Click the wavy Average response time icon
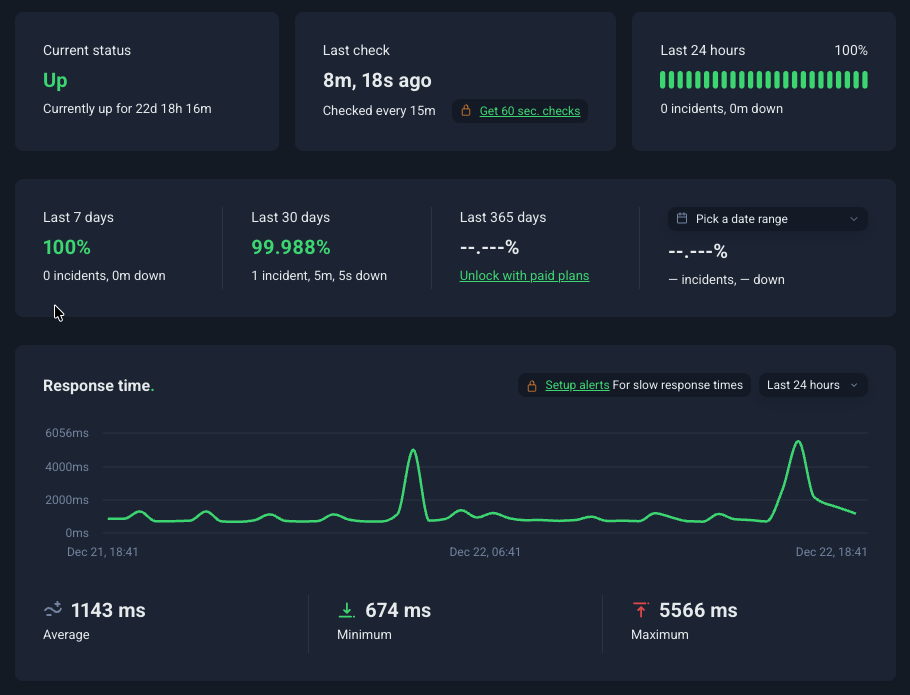The image size is (910, 695). click(51, 609)
